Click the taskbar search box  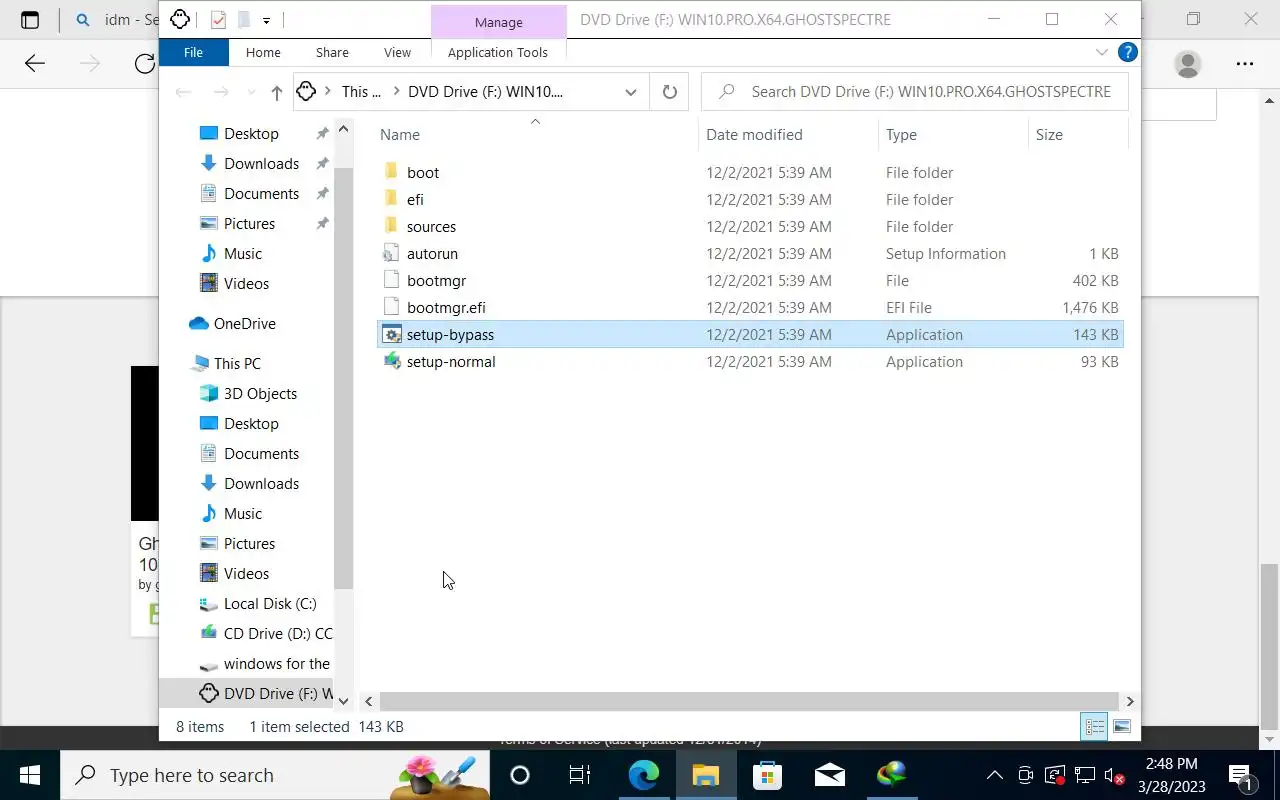275,775
